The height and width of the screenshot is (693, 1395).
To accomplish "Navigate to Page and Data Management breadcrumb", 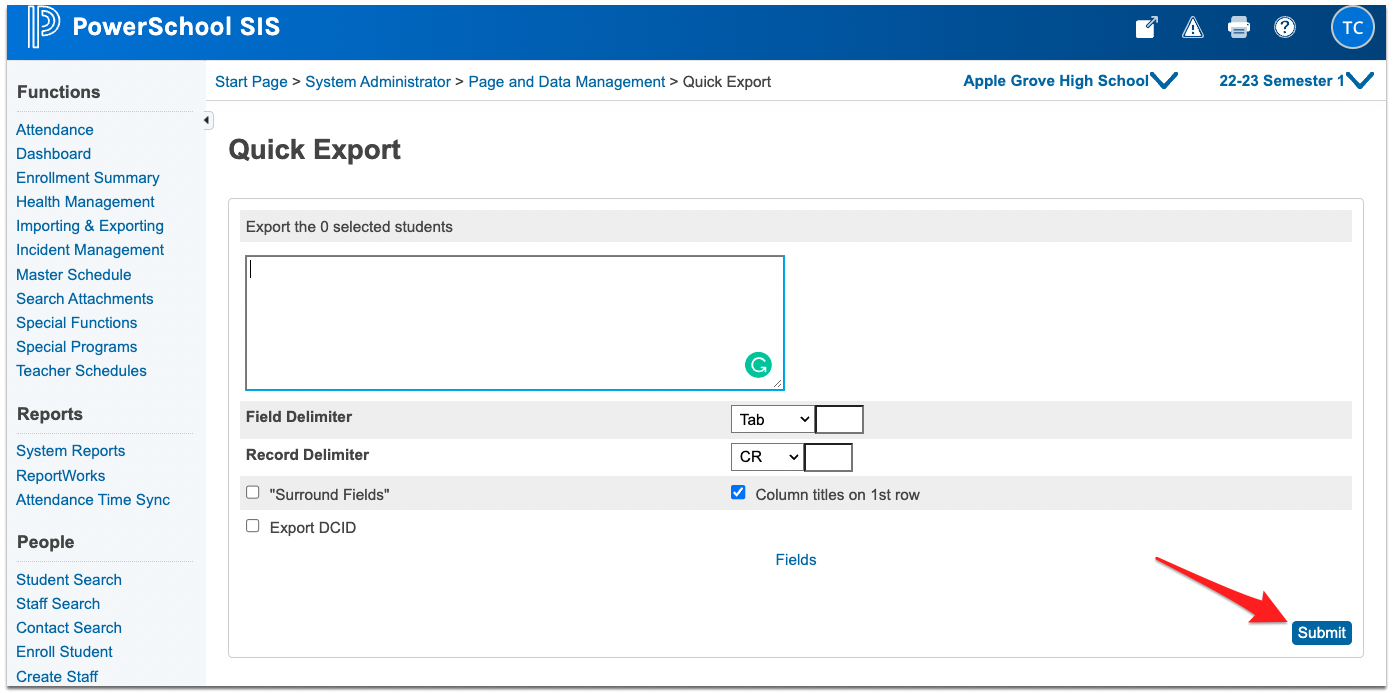I will point(566,81).
